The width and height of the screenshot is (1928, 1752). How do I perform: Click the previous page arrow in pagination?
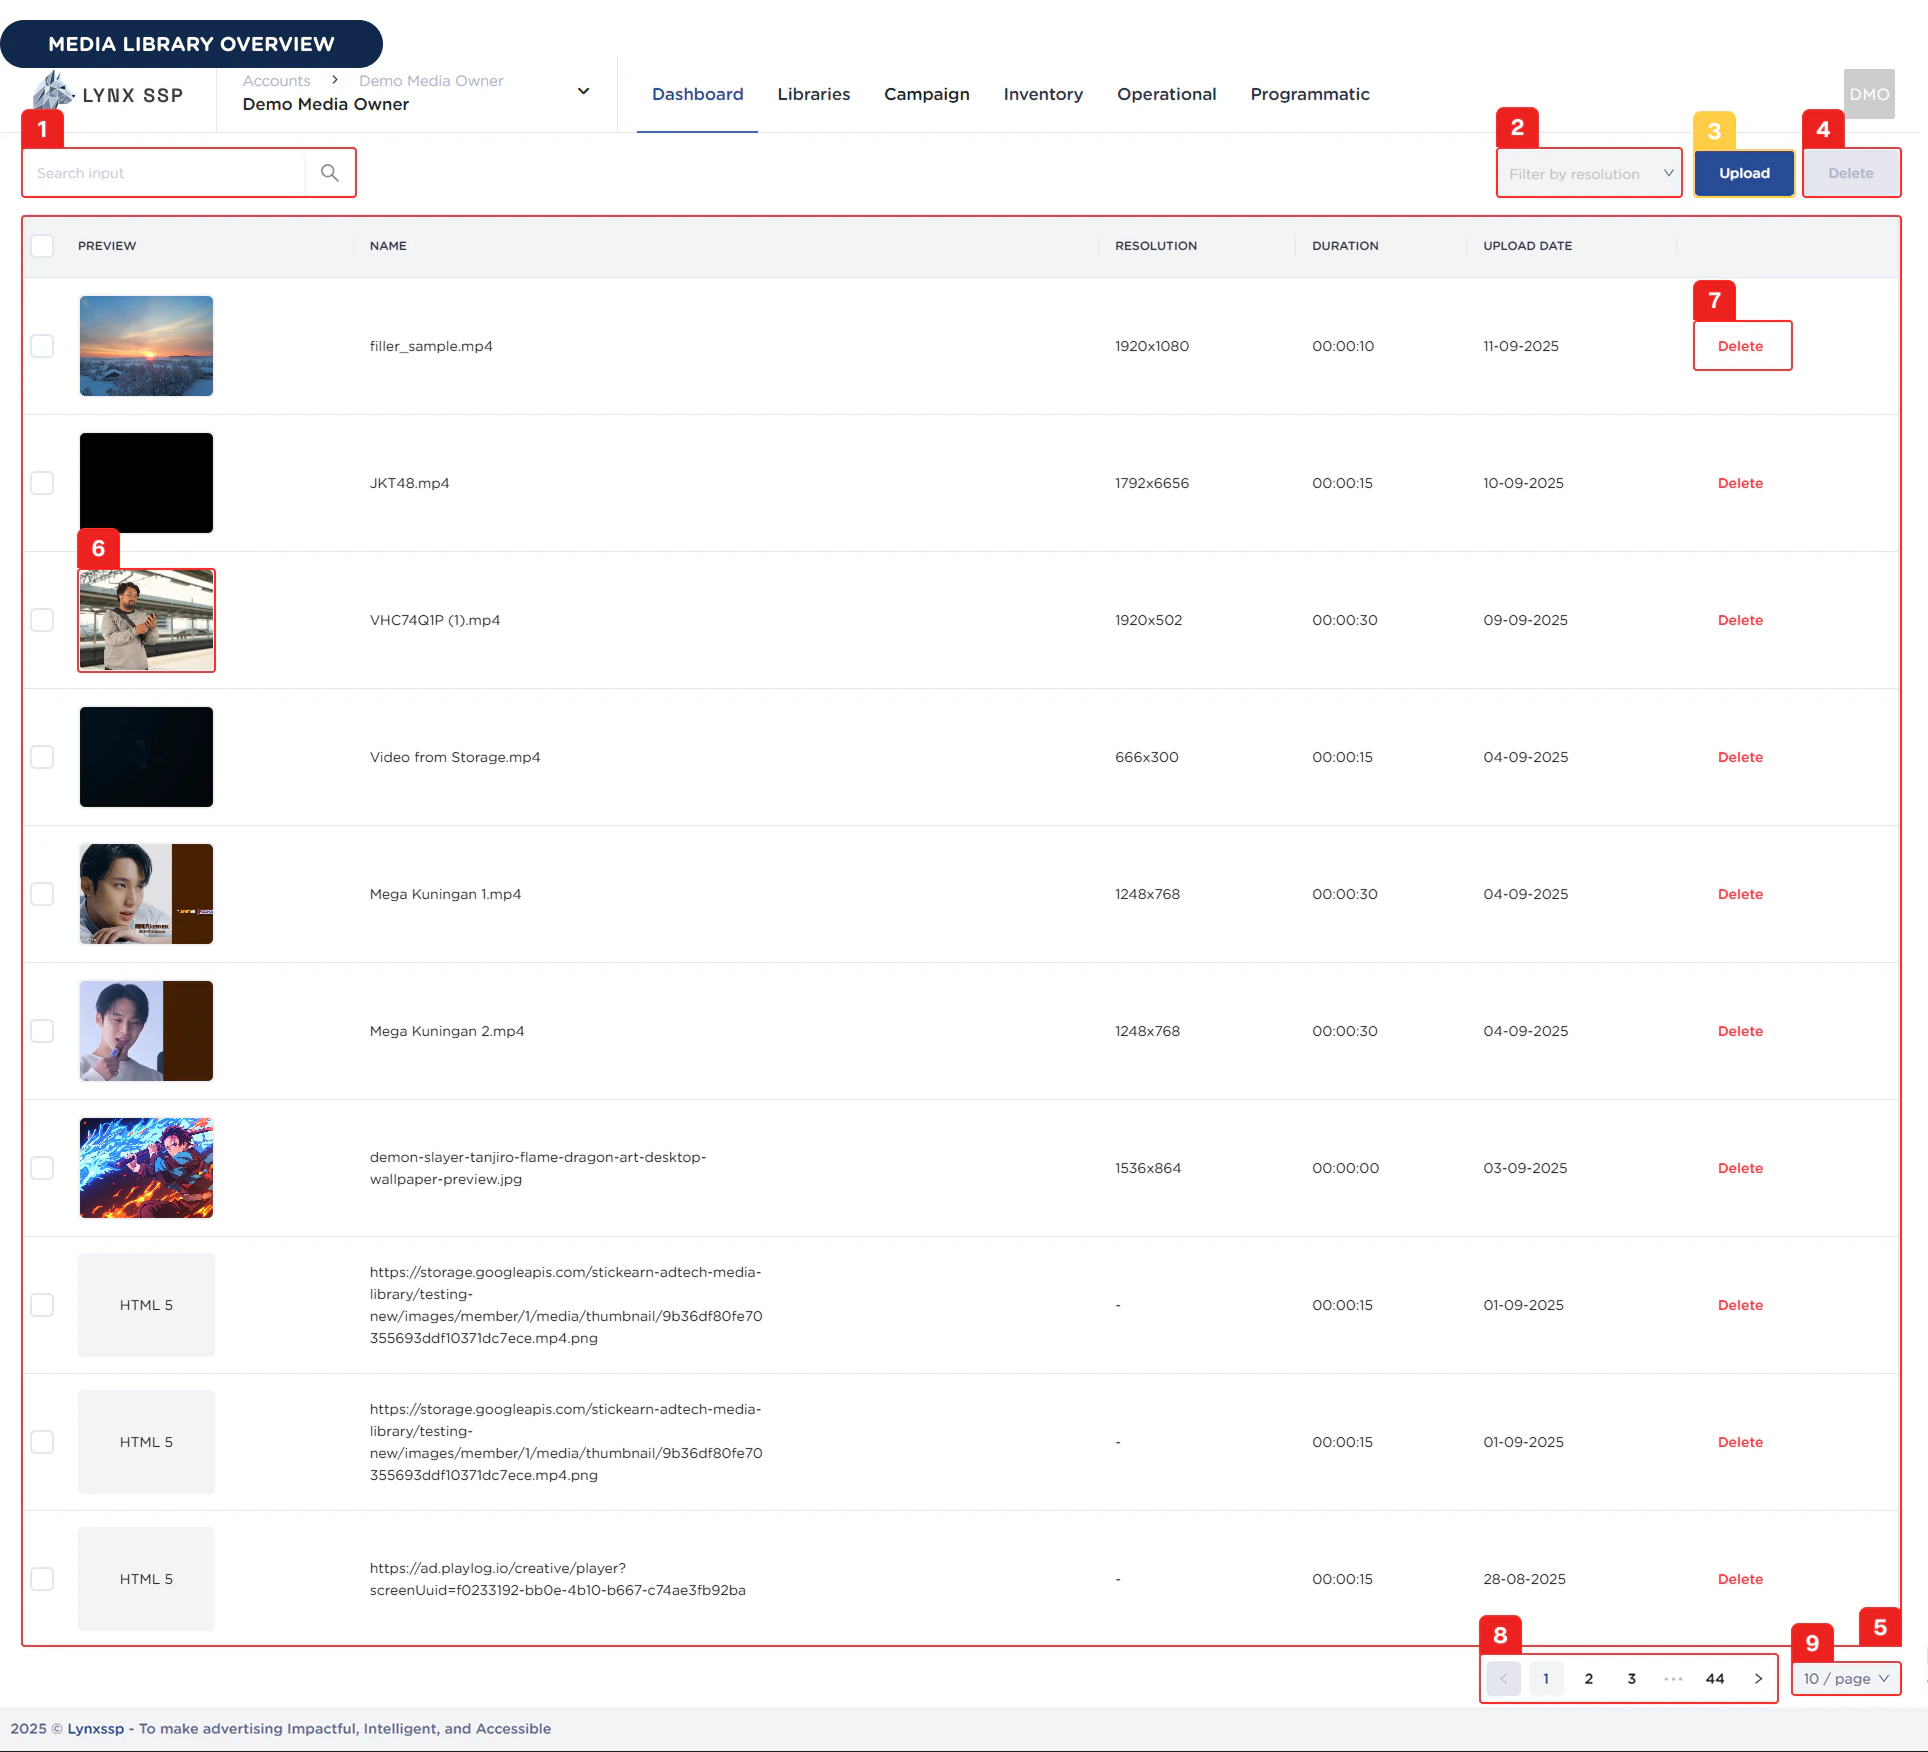pos(1503,1678)
